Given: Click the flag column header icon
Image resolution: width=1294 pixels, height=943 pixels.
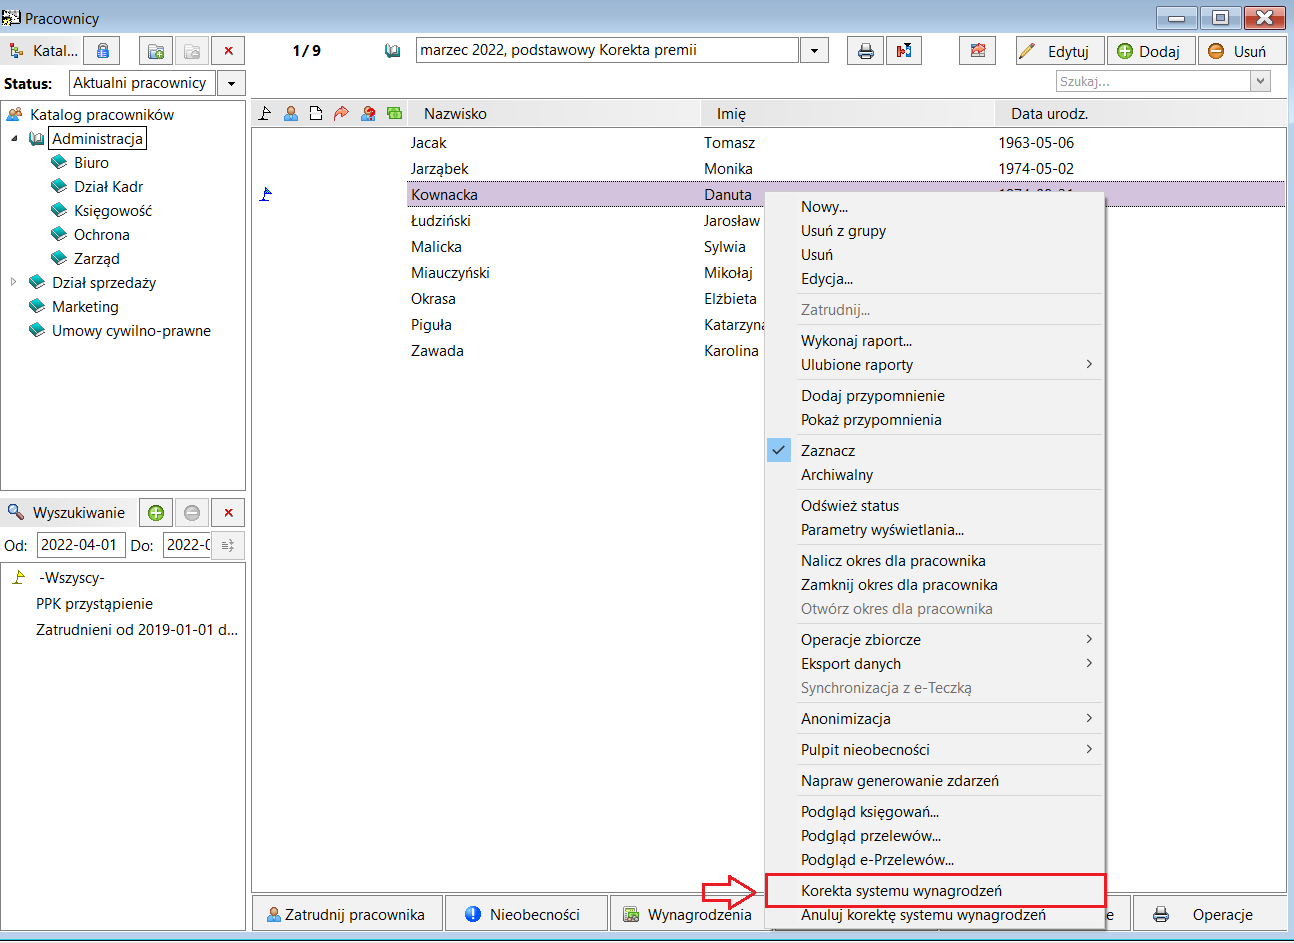Looking at the screenshot, I should click(x=265, y=114).
